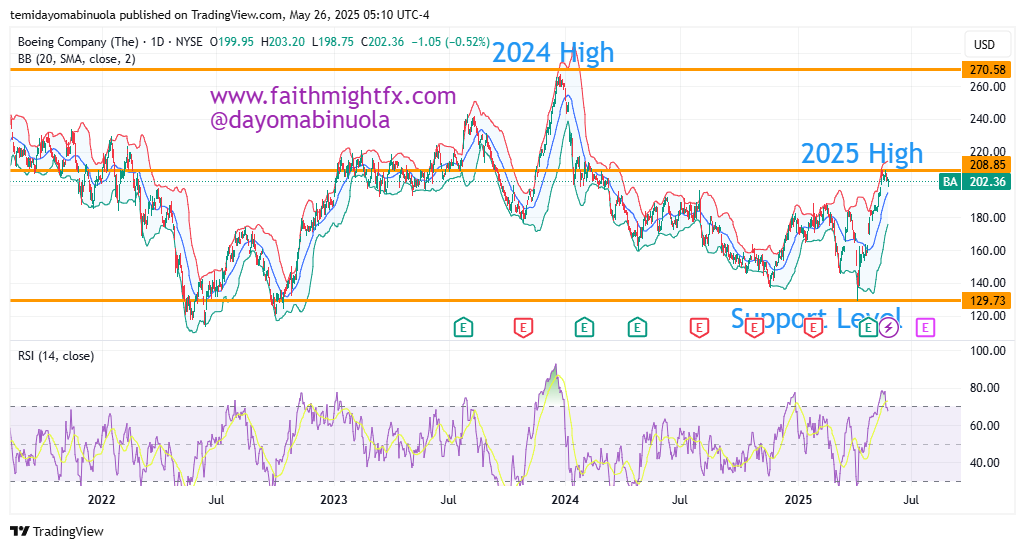Click the 140.00 price axis label
This screenshot has width=1025, height=549.
pyautogui.click(x=987, y=283)
